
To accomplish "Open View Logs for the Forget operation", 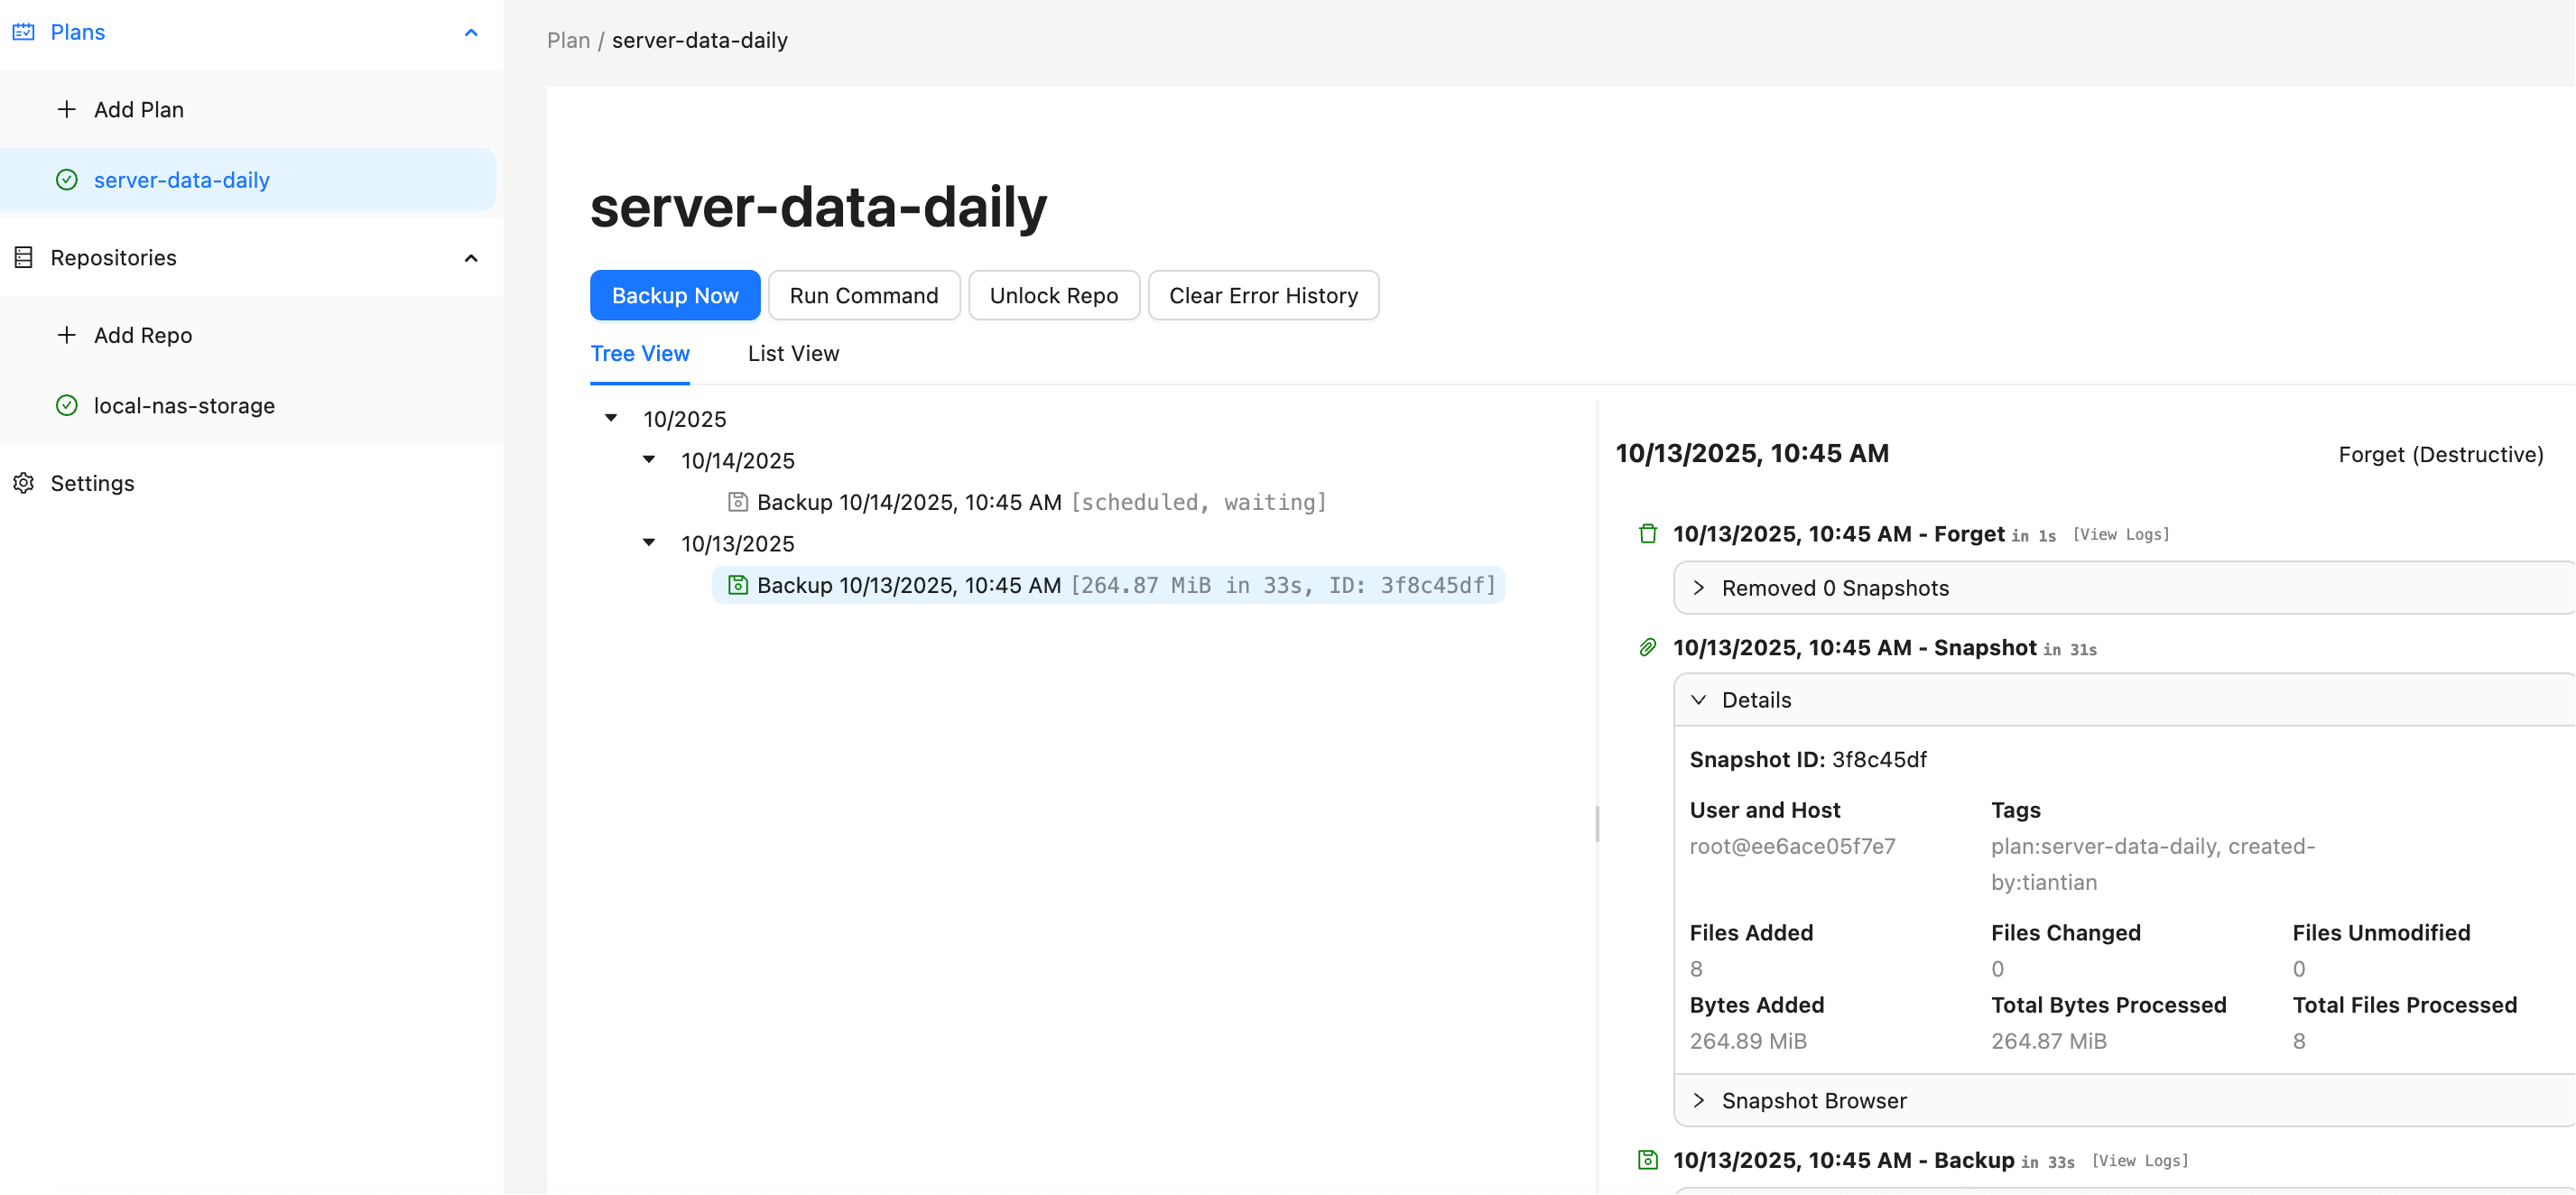I will click(2121, 535).
